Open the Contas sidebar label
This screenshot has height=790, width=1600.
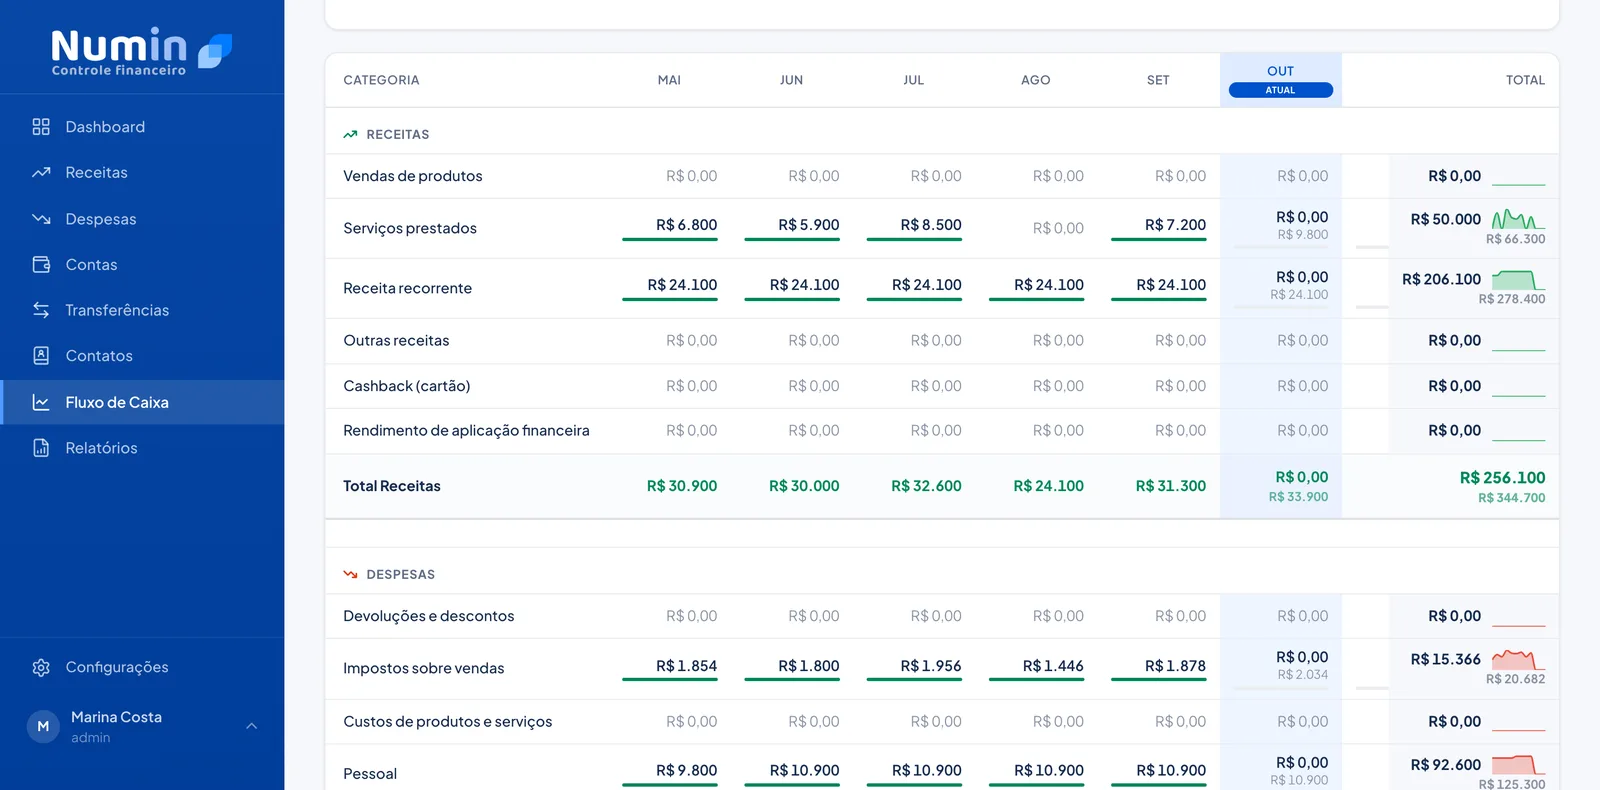click(91, 264)
